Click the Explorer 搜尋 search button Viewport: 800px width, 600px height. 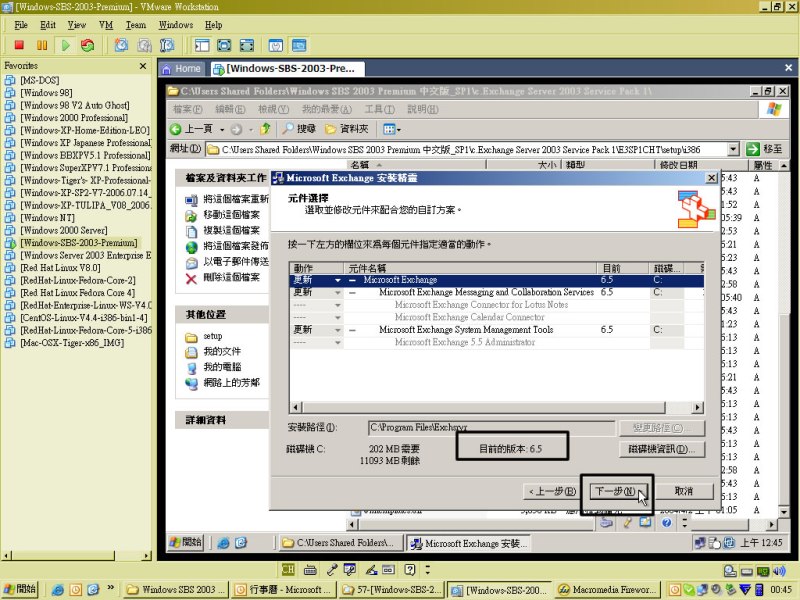pos(300,129)
